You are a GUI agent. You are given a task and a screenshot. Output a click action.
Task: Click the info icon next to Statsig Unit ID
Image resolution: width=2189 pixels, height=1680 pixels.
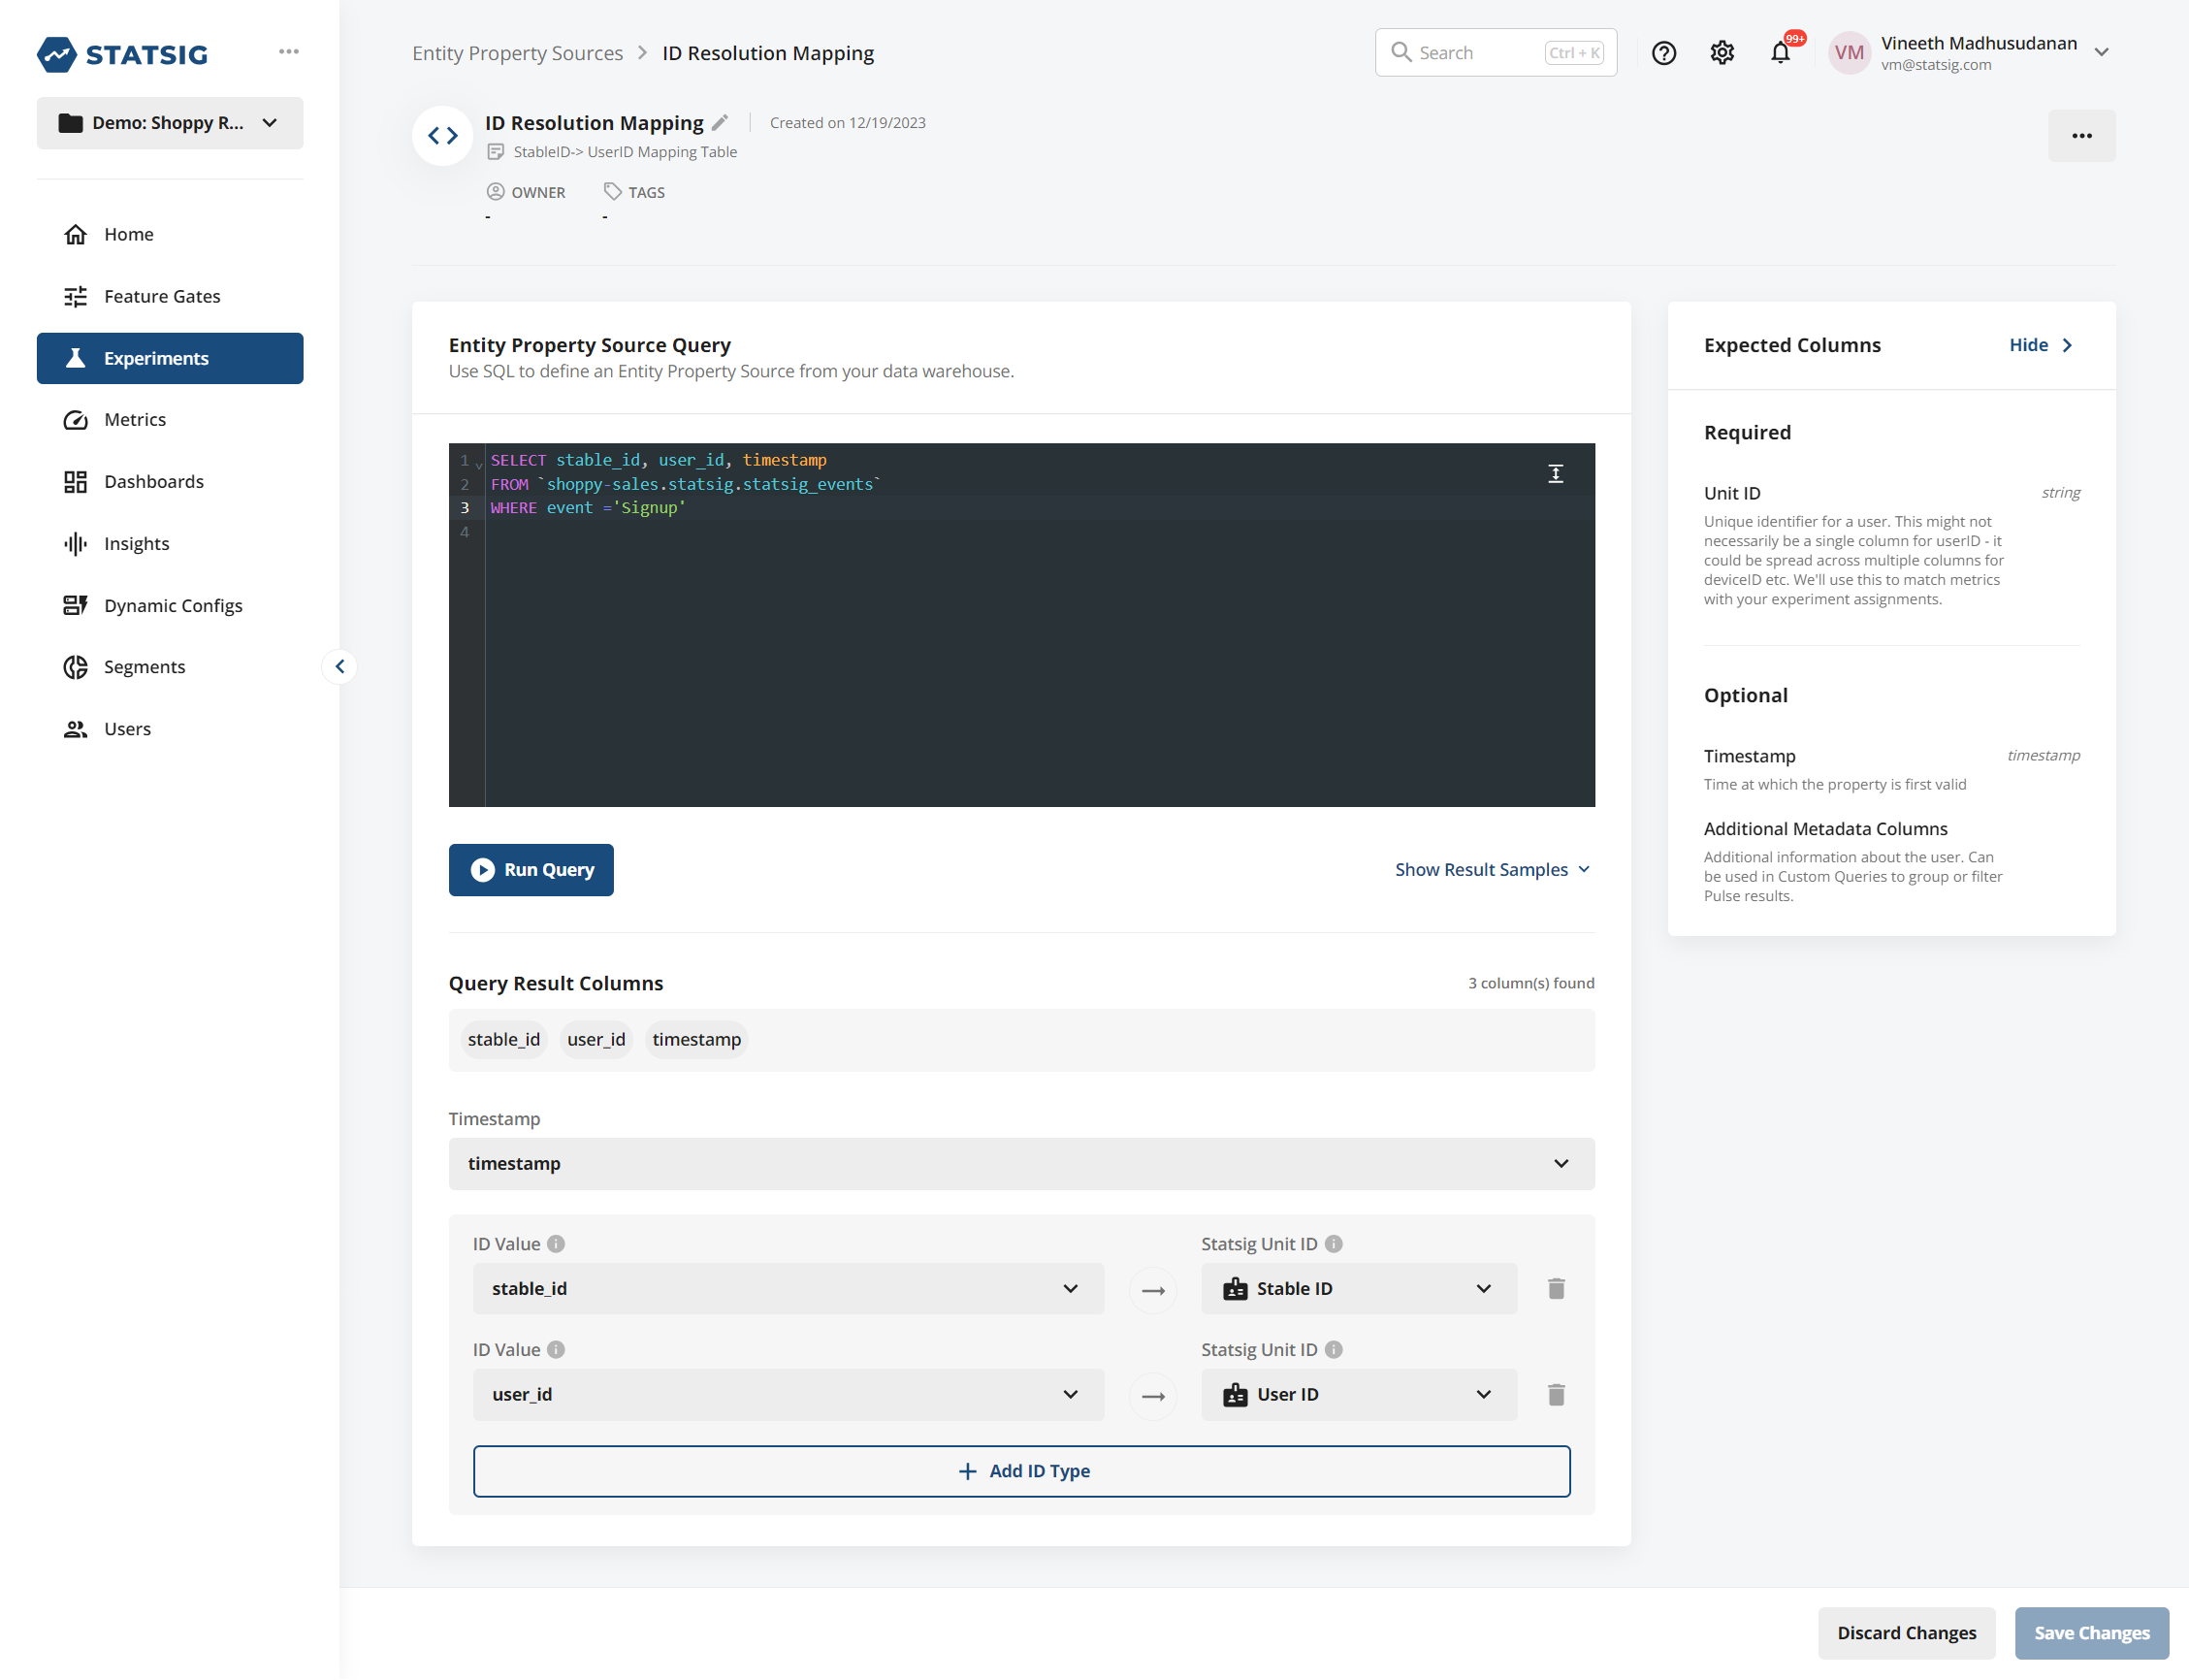[1334, 1243]
